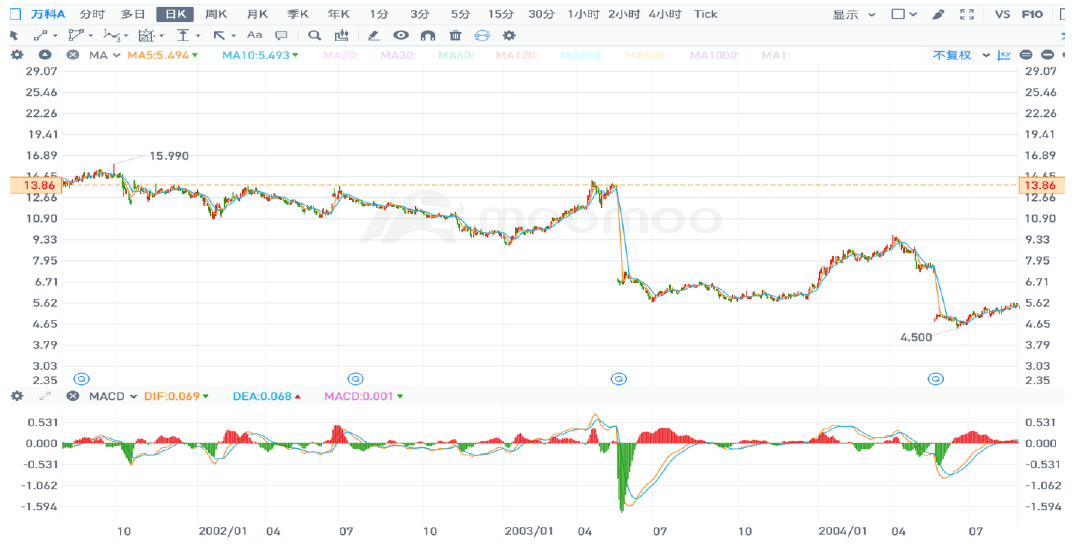1072x545 pixels.
Task: Open the 不复权 adjustment dropdown
Action: [x=960, y=55]
